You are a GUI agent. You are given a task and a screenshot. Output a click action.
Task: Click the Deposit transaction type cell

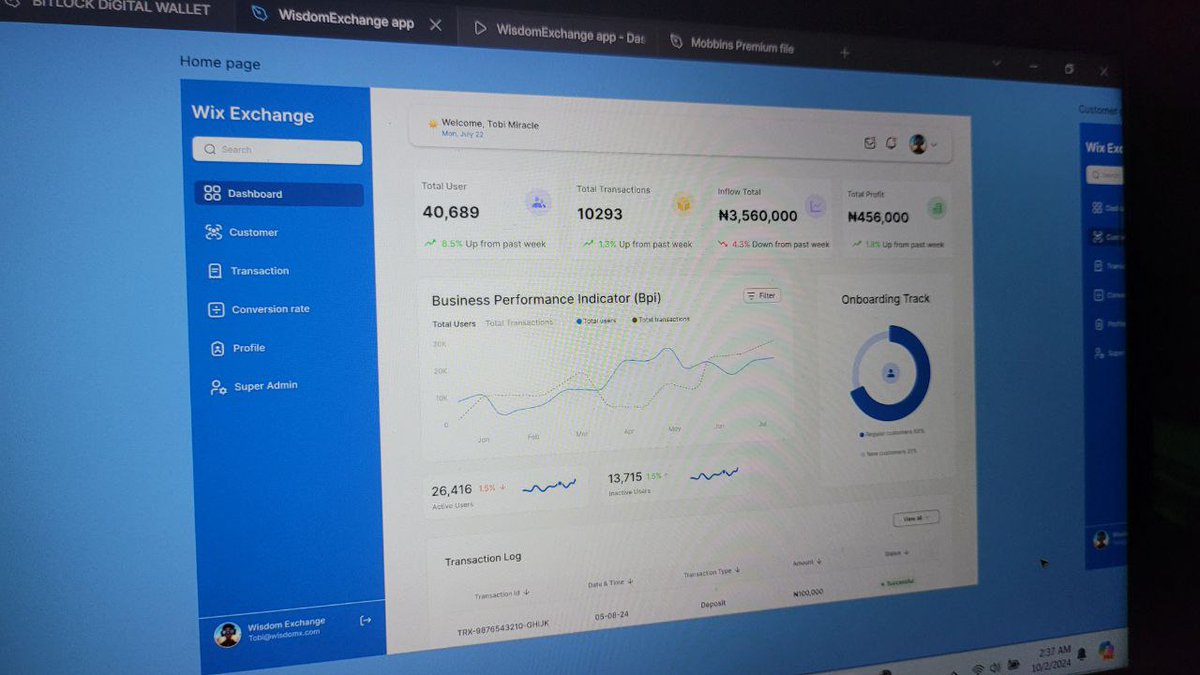(713, 604)
